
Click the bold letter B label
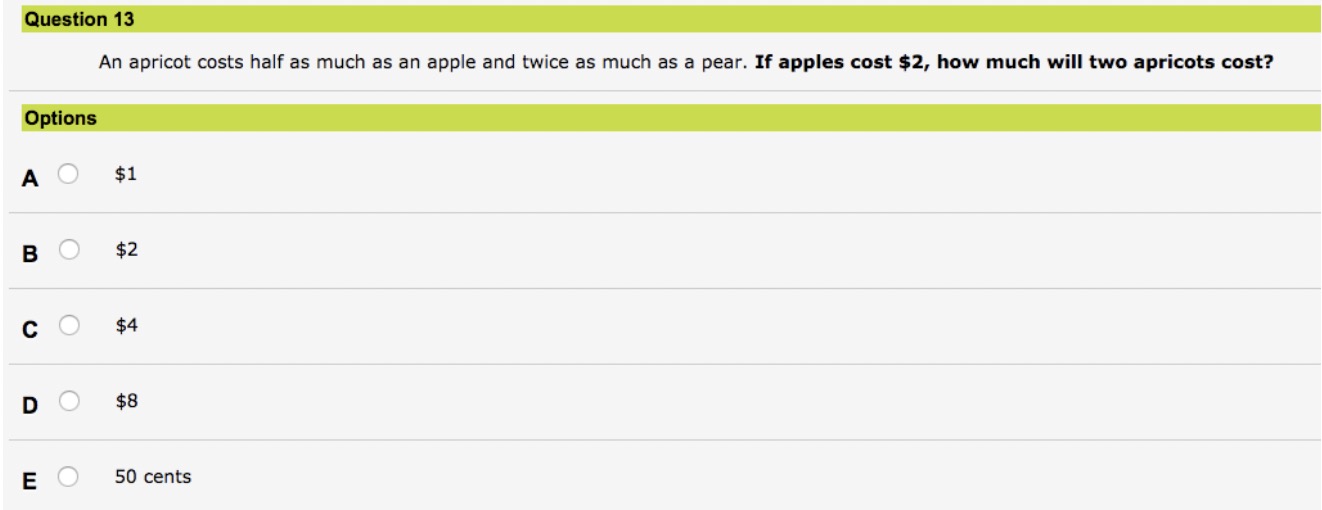30,255
